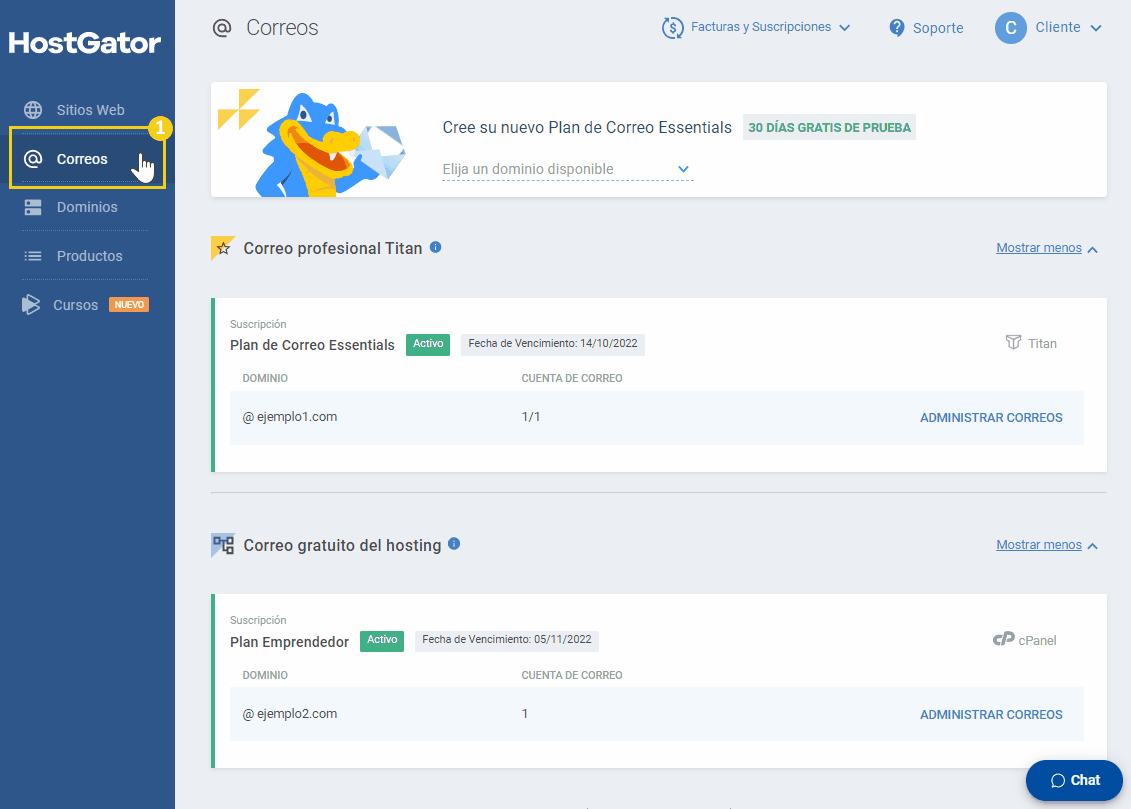
Task: Click the @ icon beside Correos in sidebar
Action: coord(33,159)
